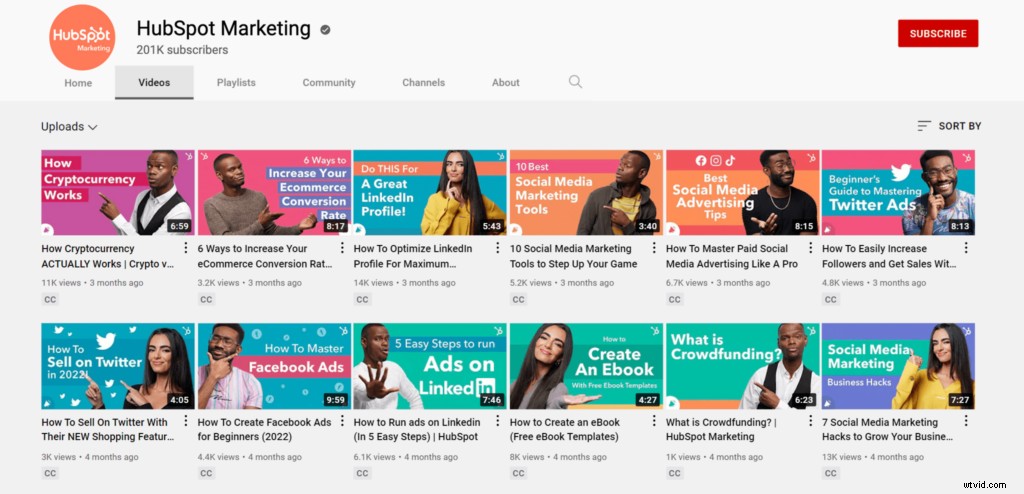
Task: Click the HubSpot Marketing channel avatar
Action: coord(82,37)
